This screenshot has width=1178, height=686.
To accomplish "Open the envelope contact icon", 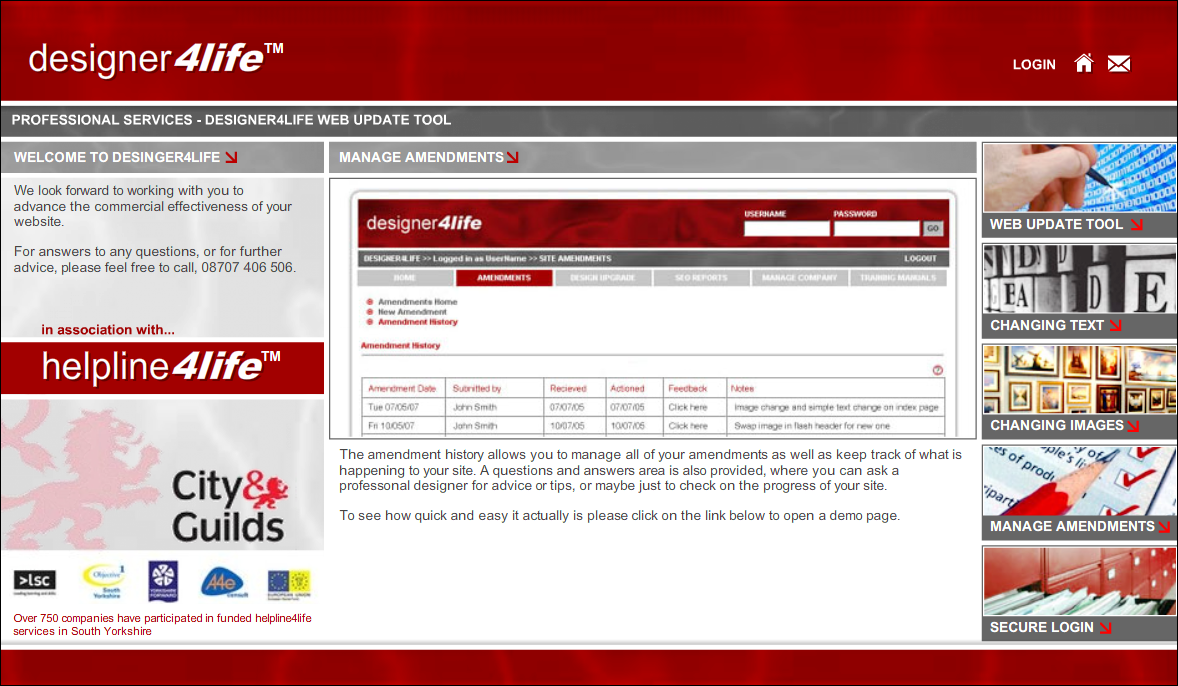I will click(x=1119, y=64).
